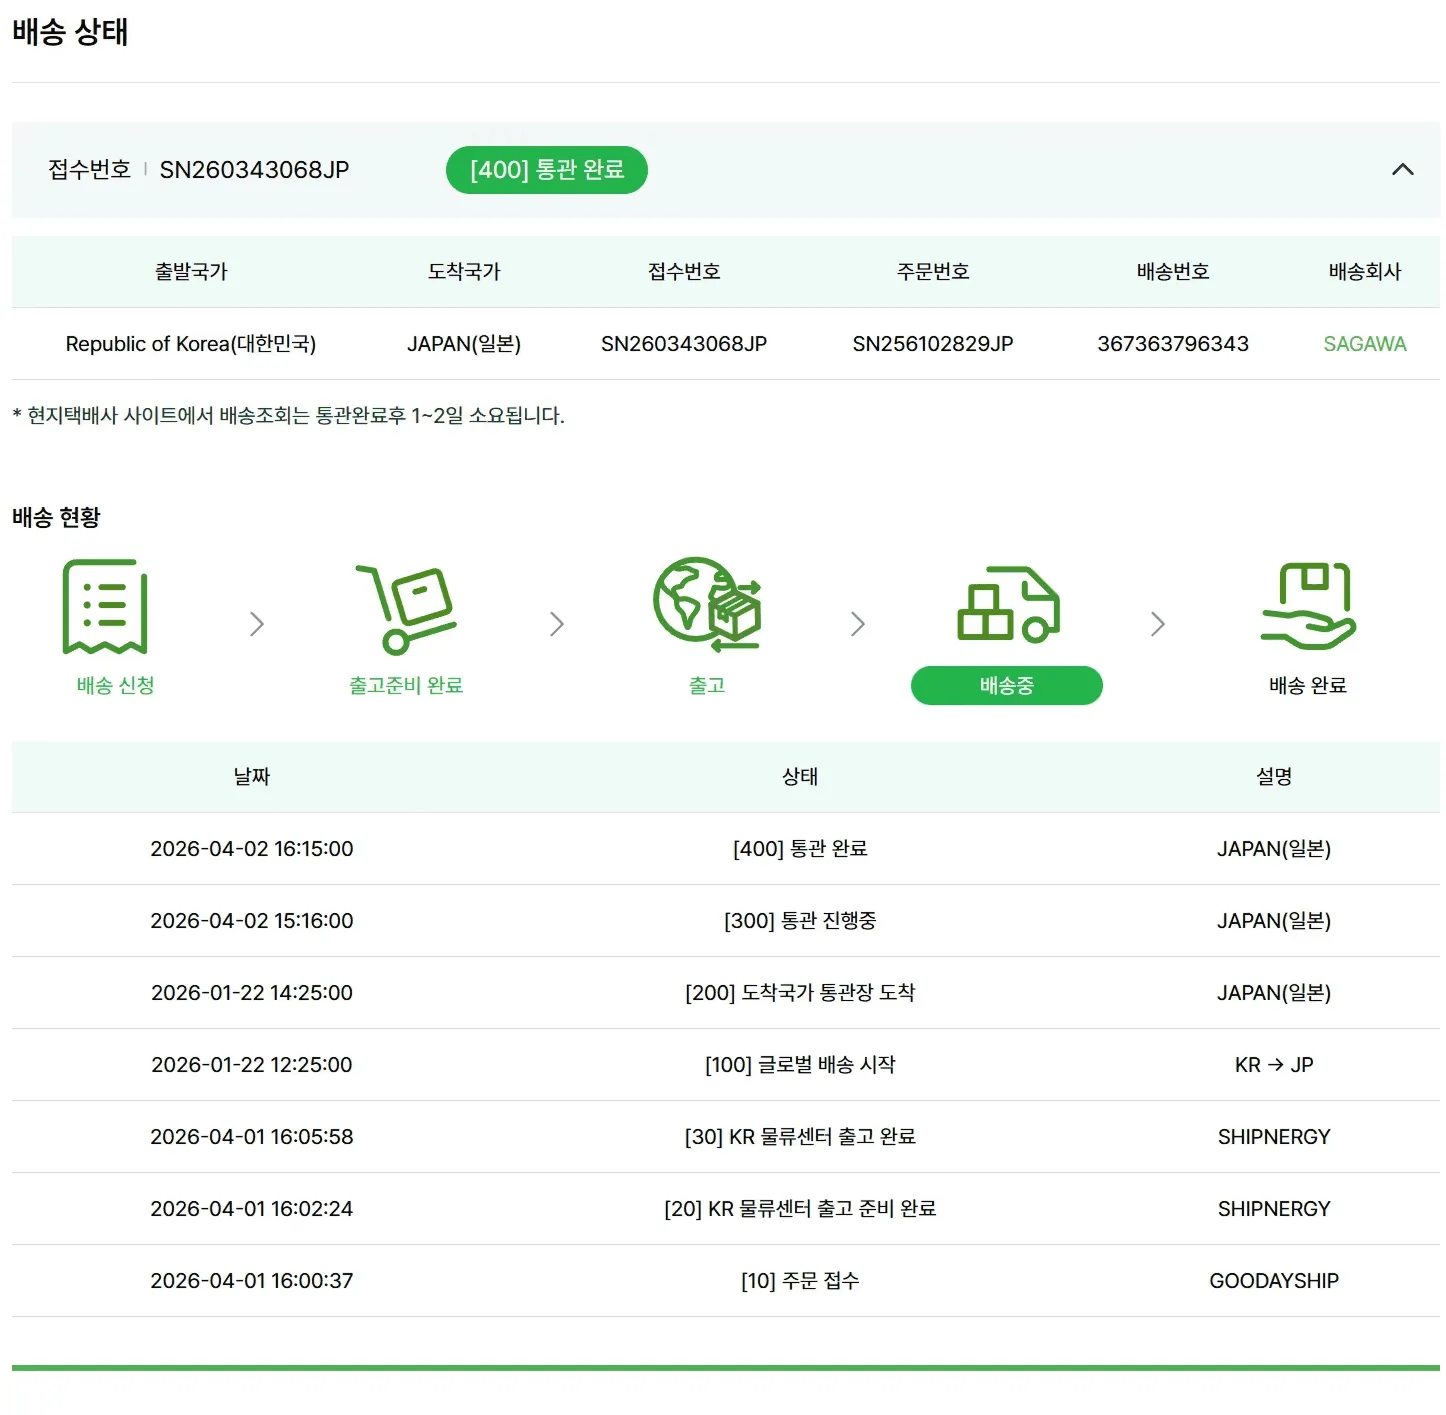This screenshot has height=1415, width=1446.
Task: Click the [300] 통관 진행중 status row
Action: [800, 921]
